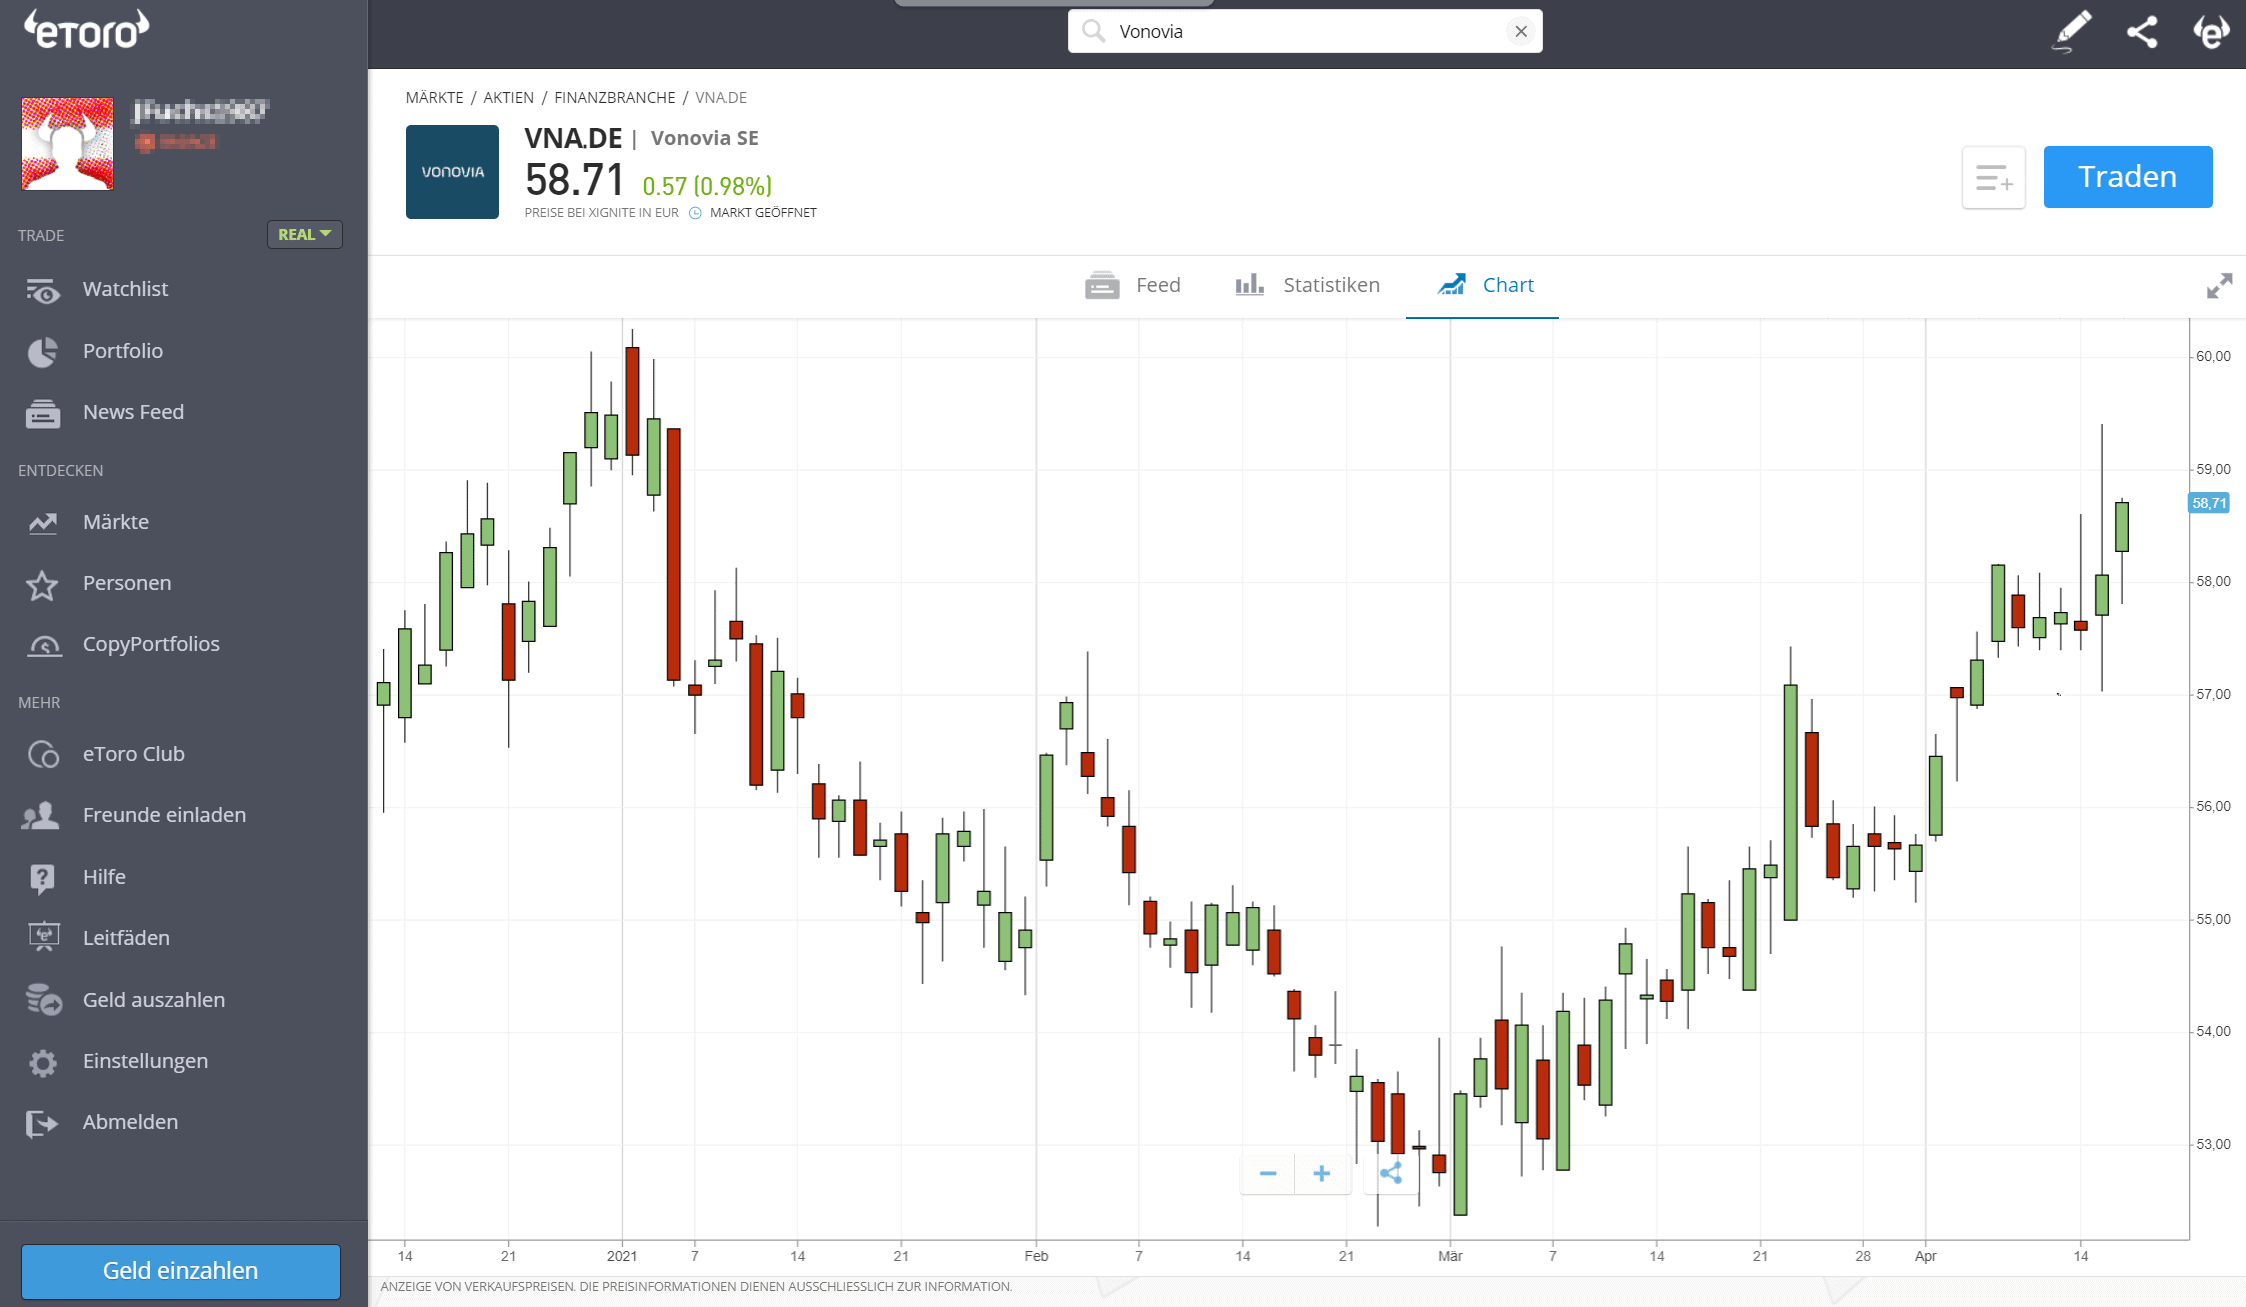Switch to the Statistiken tab

pyautogui.click(x=1307, y=285)
